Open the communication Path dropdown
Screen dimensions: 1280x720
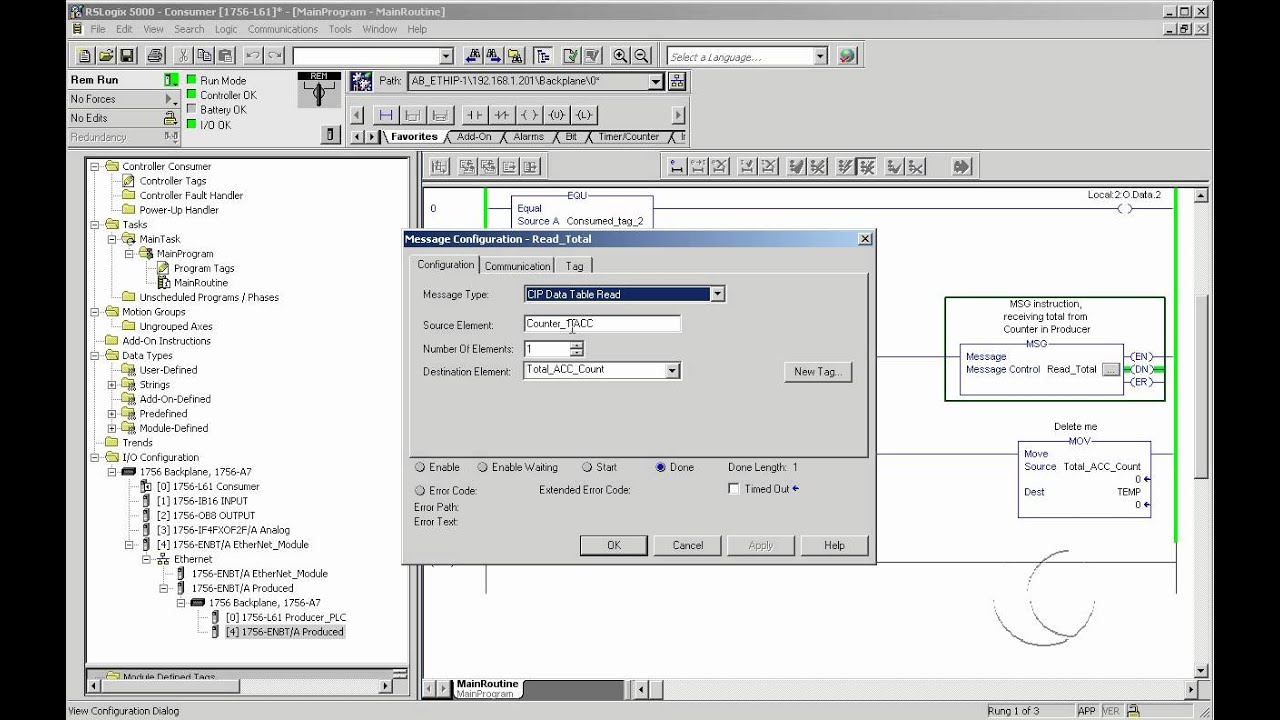click(656, 81)
